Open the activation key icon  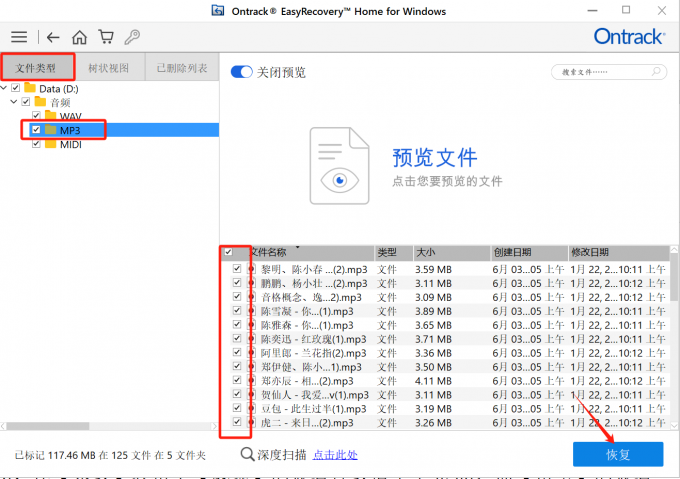(x=132, y=37)
